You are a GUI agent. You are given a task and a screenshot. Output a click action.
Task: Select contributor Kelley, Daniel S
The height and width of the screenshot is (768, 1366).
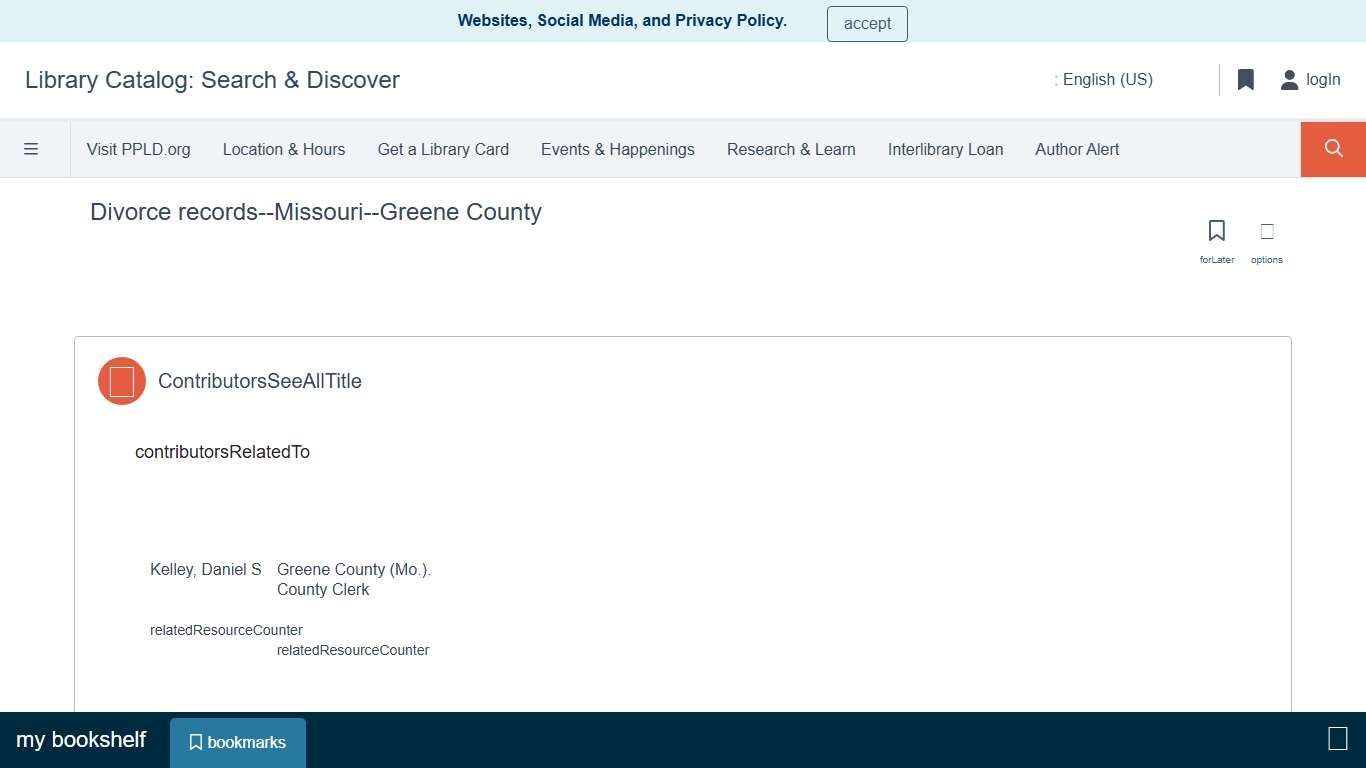pyautogui.click(x=205, y=569)
